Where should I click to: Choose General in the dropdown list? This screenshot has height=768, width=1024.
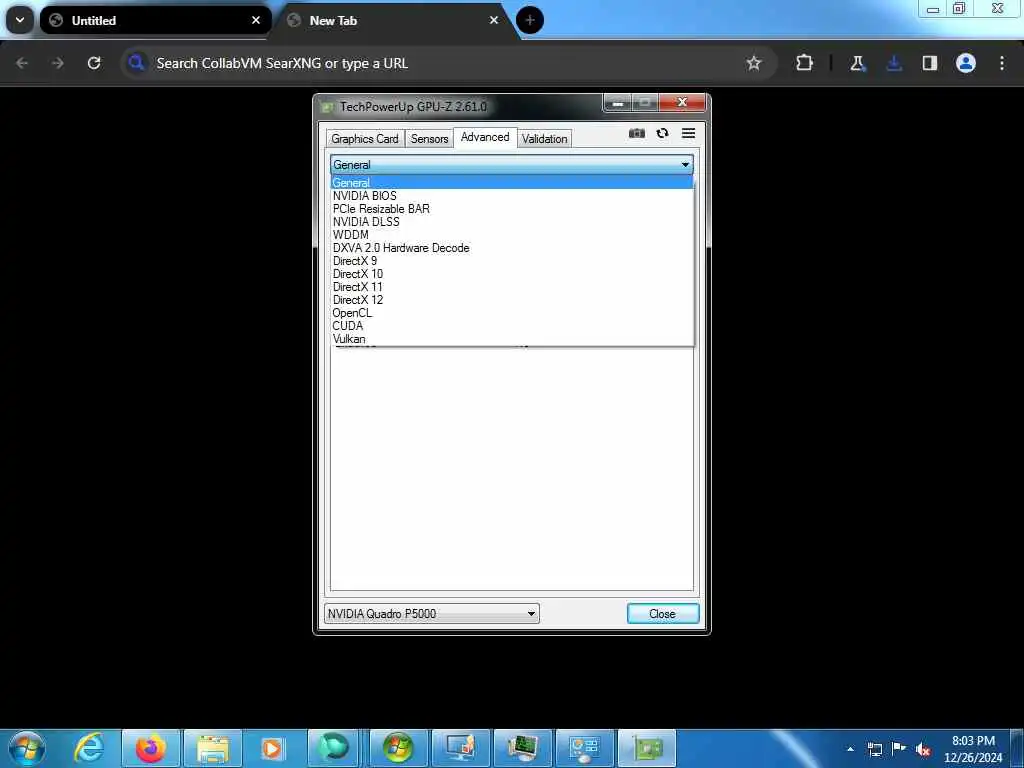click(512, 183)
